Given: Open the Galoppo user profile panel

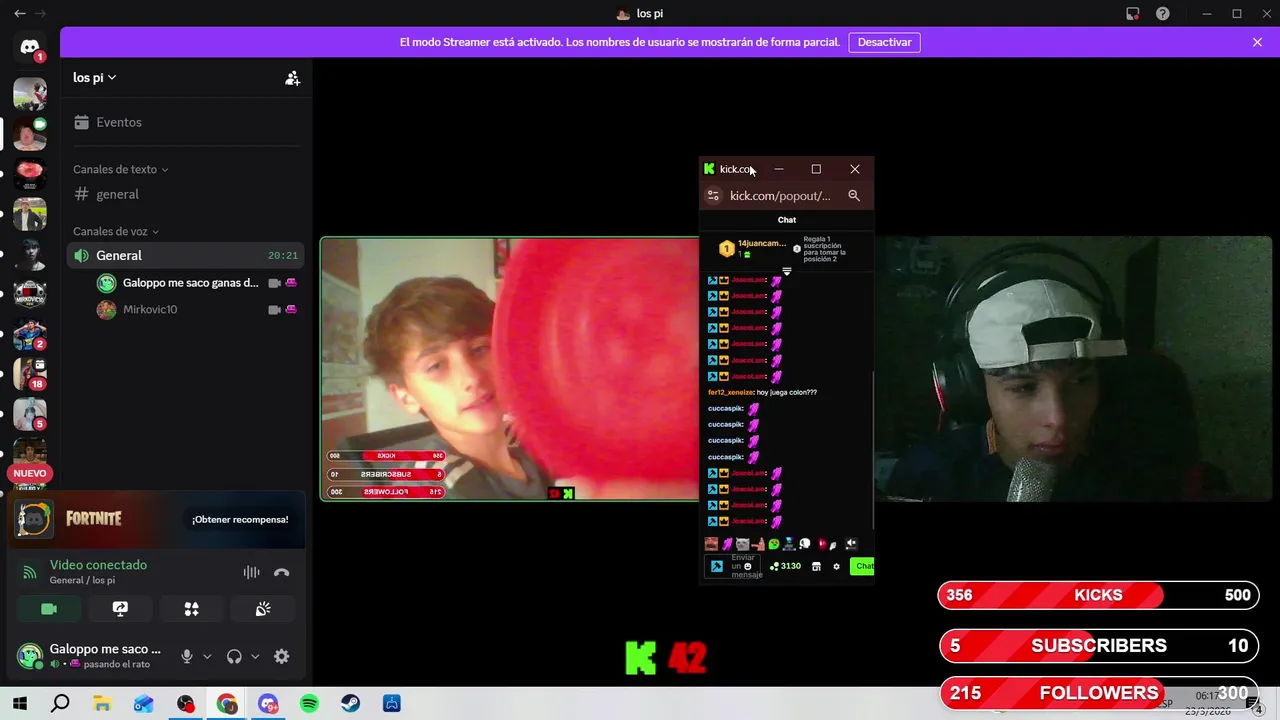Looking at the screenshot, I should 90,656.
